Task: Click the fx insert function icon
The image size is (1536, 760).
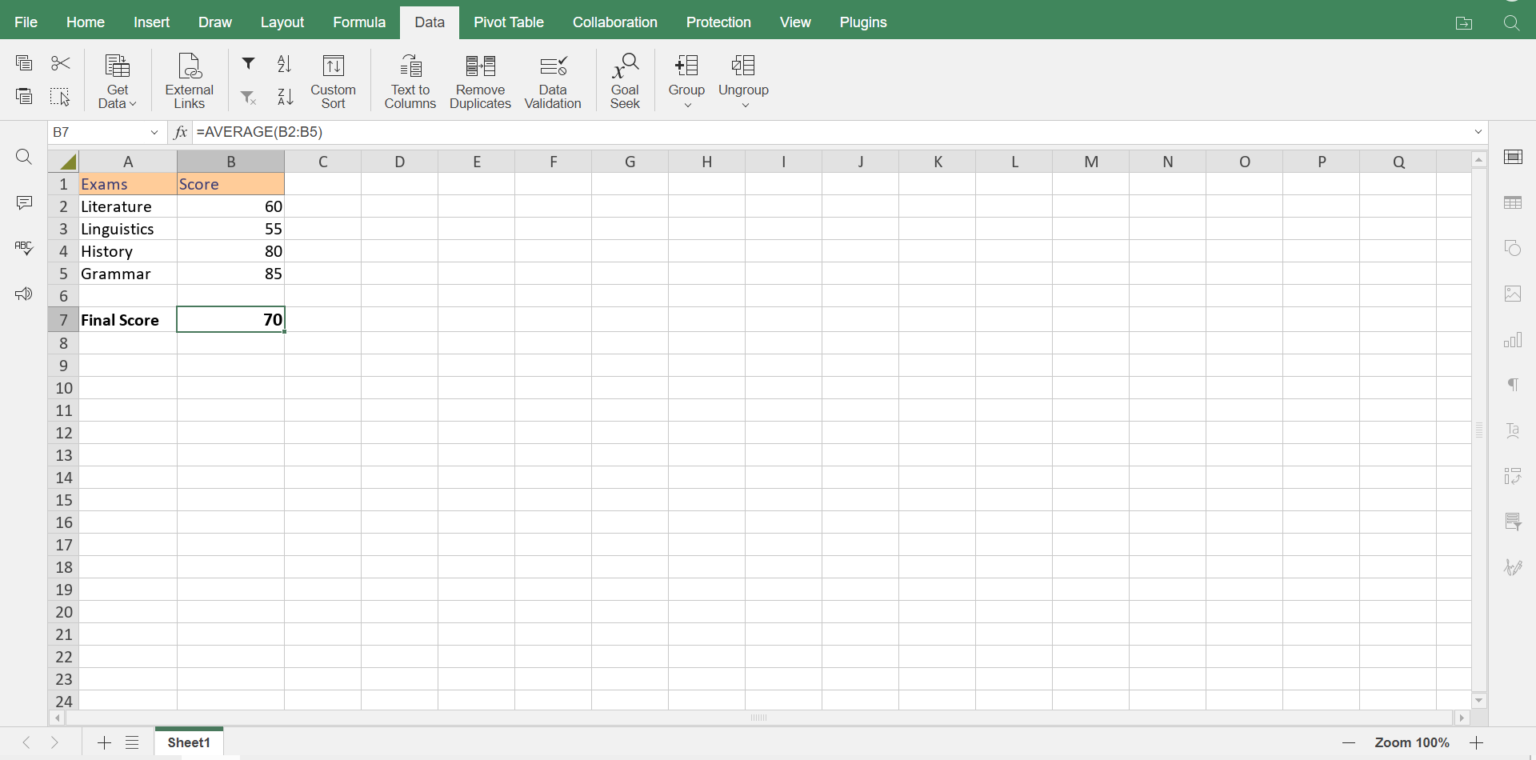Action: tap(180, 132)
